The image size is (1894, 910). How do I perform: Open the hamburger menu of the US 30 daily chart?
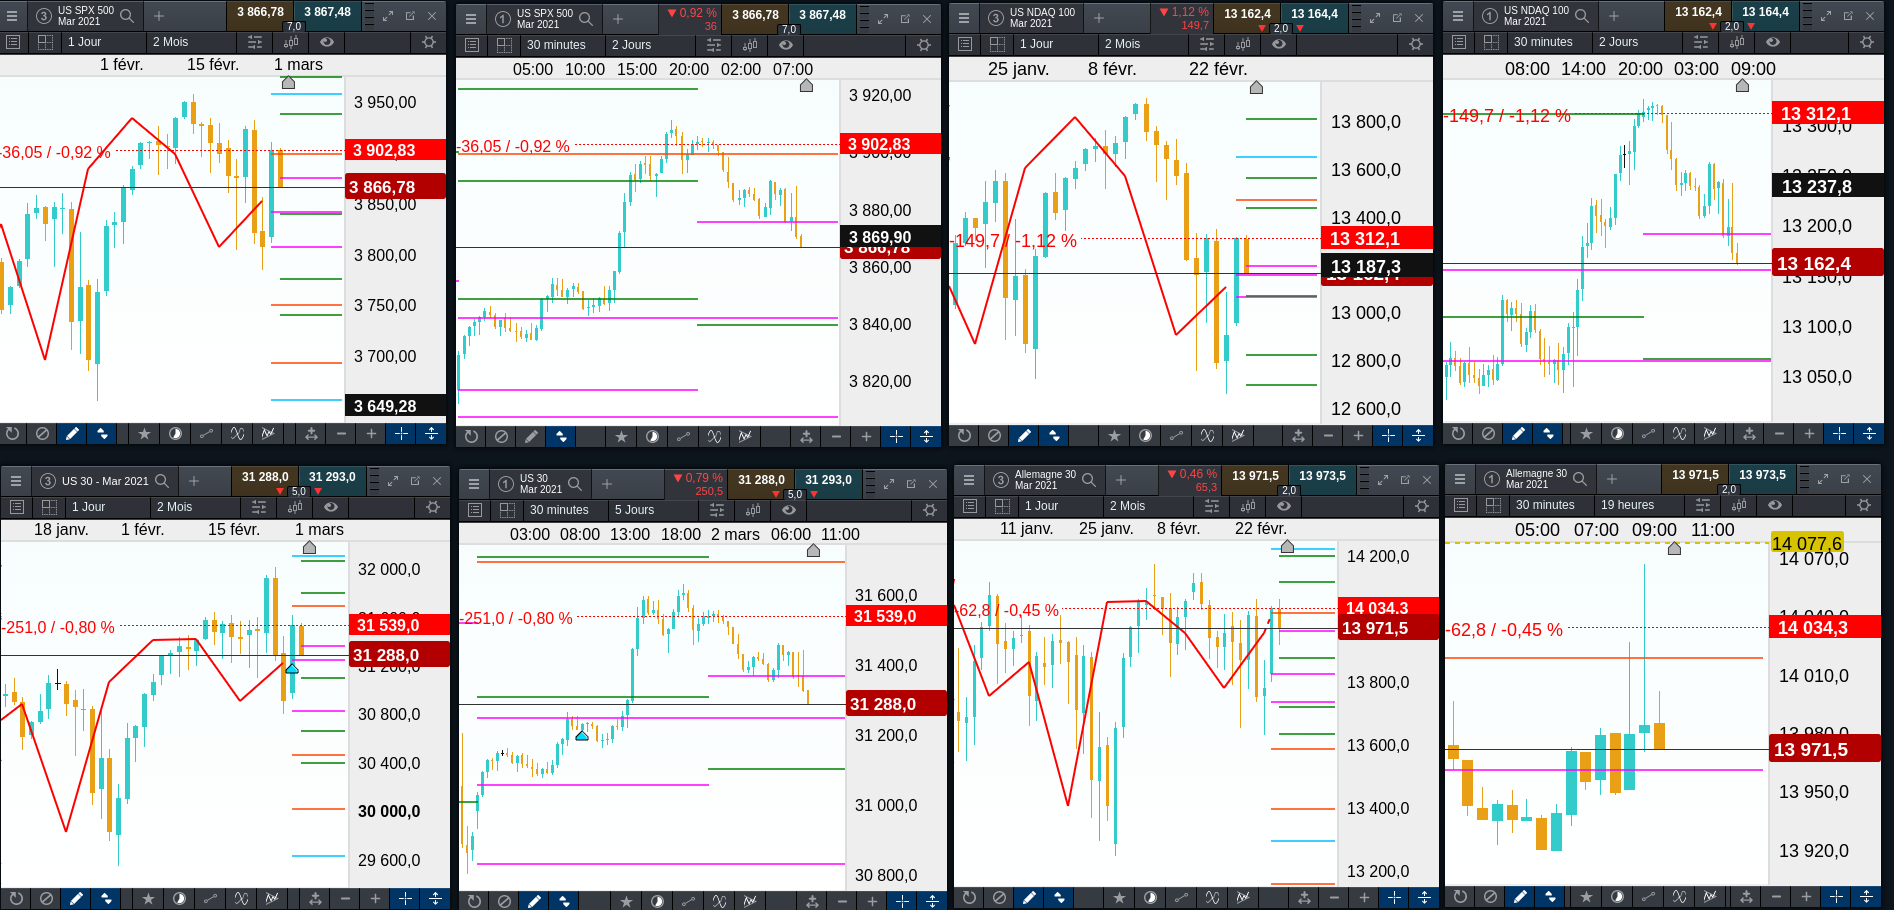coord(16,481)
